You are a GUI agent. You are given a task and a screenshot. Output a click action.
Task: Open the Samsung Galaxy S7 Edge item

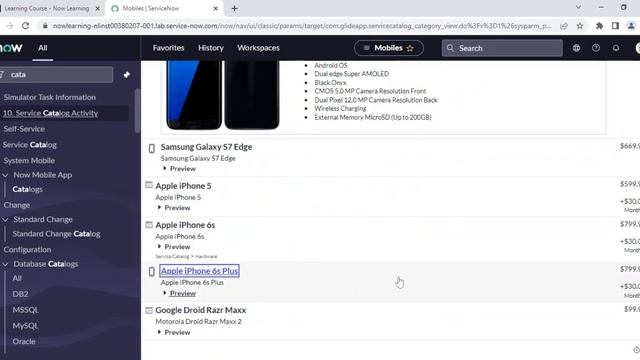coord(206,147)
